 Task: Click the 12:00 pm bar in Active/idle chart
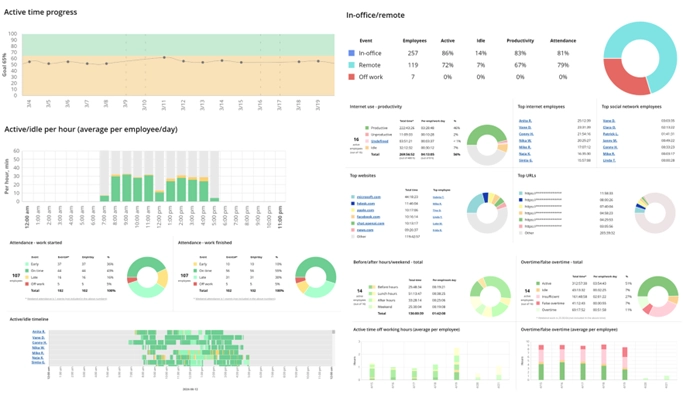[159, 196]
